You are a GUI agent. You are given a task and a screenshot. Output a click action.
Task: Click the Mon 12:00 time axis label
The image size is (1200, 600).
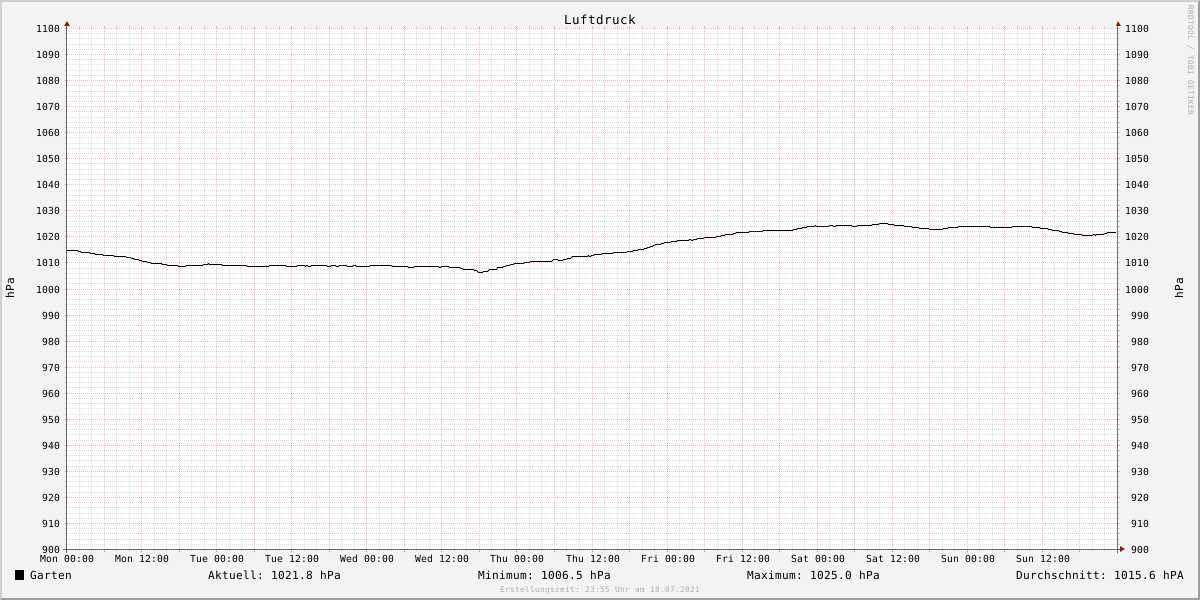coord(142,559)
